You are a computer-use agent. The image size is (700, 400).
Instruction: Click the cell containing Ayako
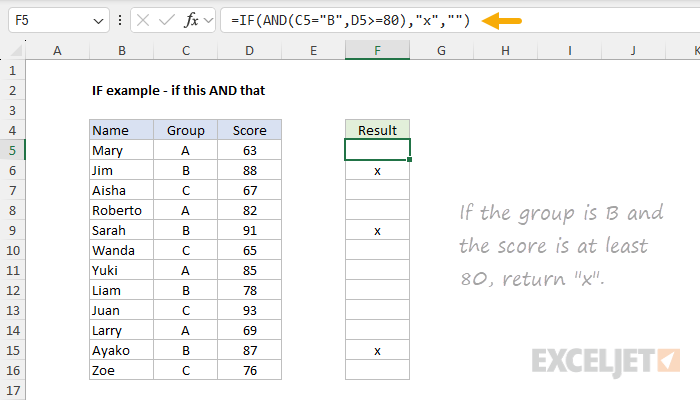(x=121, y=350)
